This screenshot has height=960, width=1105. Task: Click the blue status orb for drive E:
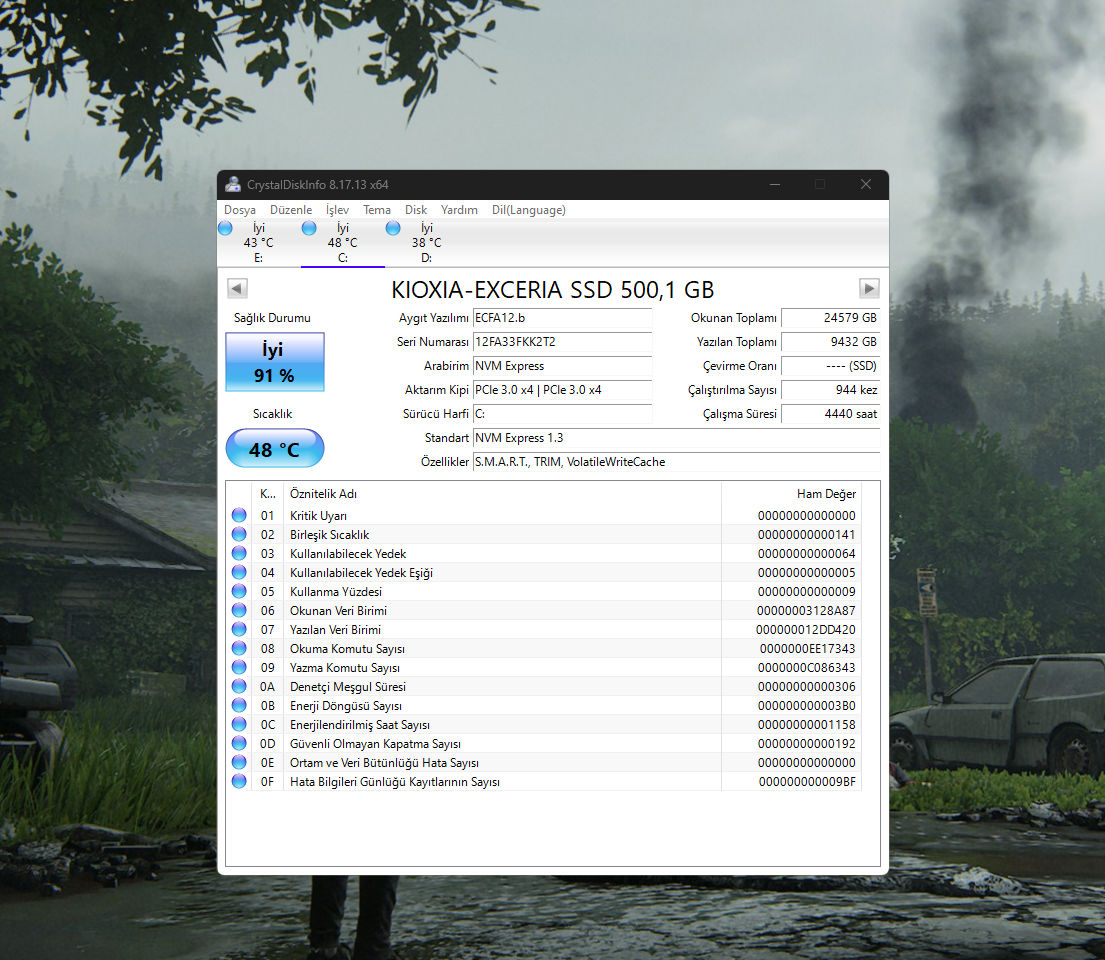[226, 228]
